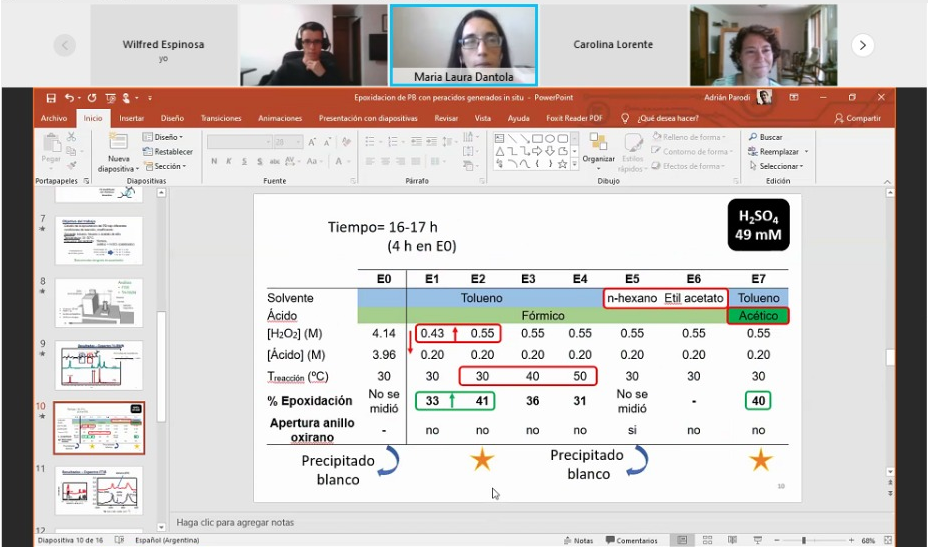This screenshot has width=928, height=547.
Task: Select slide 9 thumbnail in panel
Action: coord(105,365)
